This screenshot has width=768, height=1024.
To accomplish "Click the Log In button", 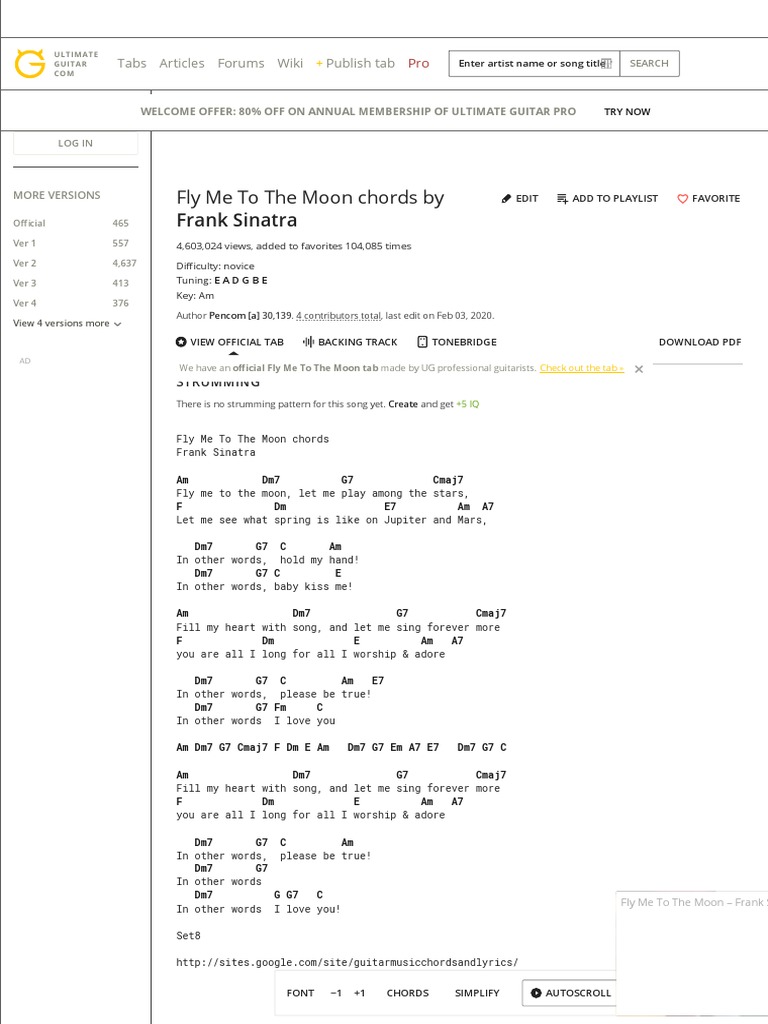I will click(x=75, y=143).
